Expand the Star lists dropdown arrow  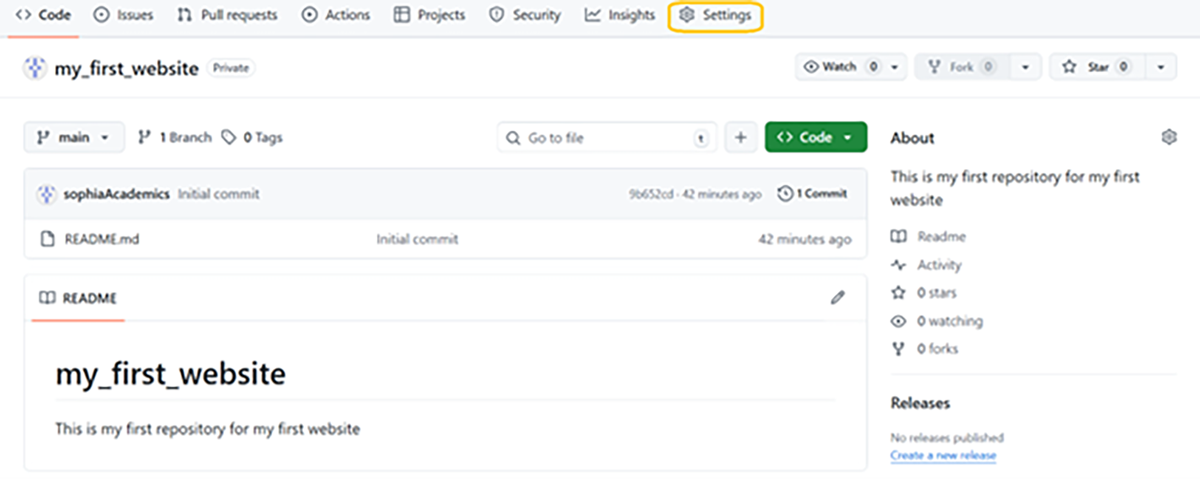pyautogui.click(x=1159, y=67)
